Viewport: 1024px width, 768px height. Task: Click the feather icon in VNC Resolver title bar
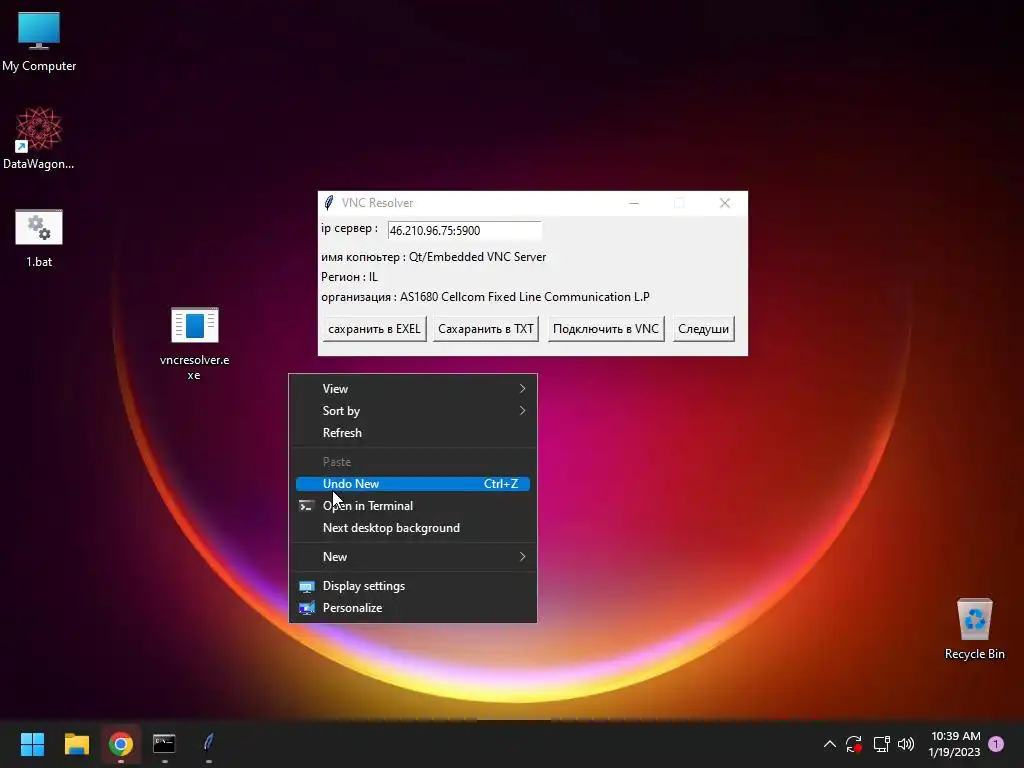pyautogui.click(x=329, y=203)
